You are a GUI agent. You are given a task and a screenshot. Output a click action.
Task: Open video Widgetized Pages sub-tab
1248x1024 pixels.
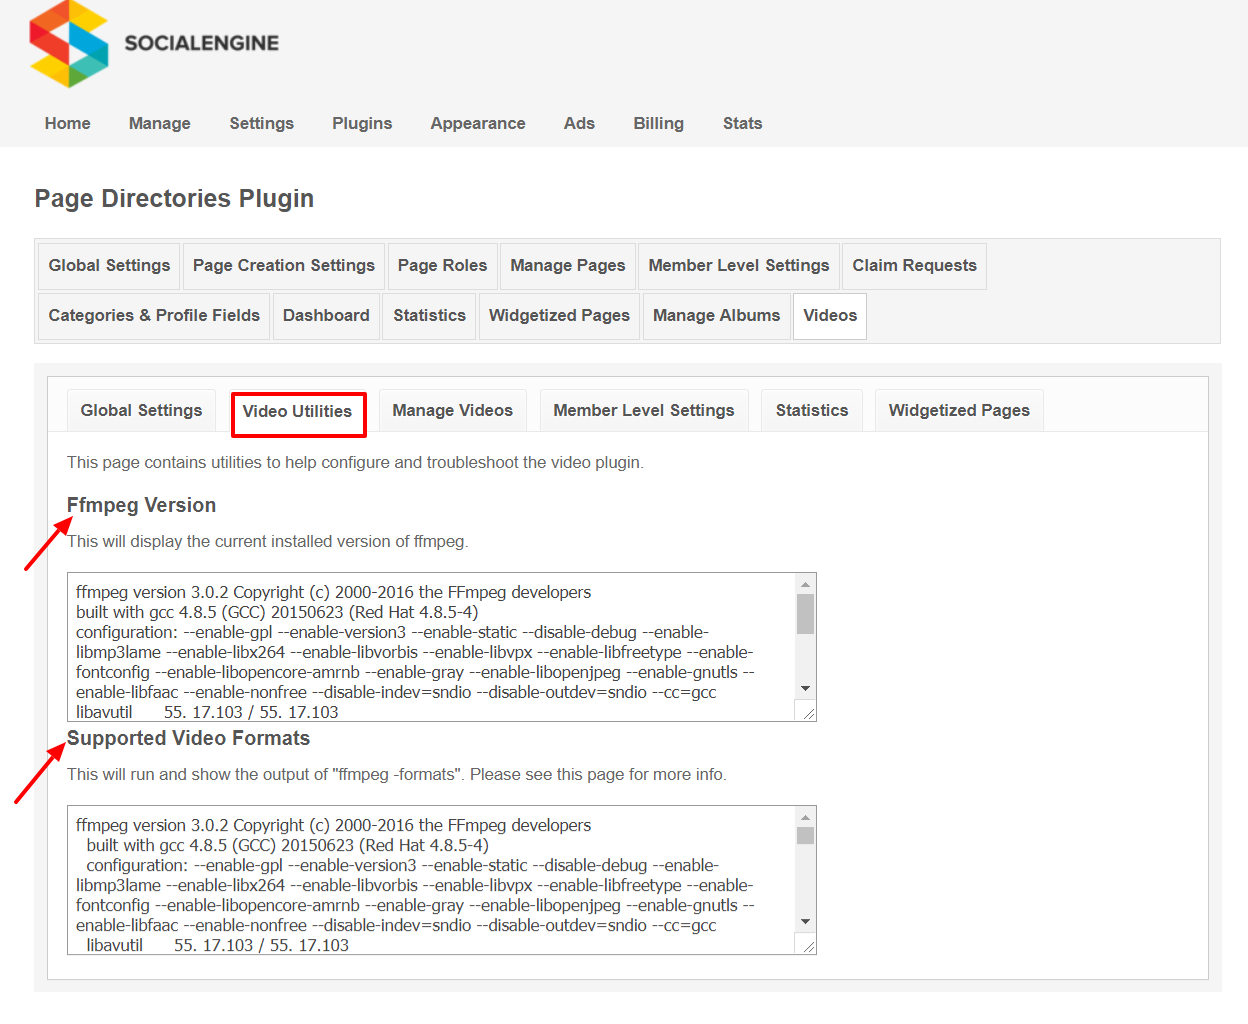959,411
